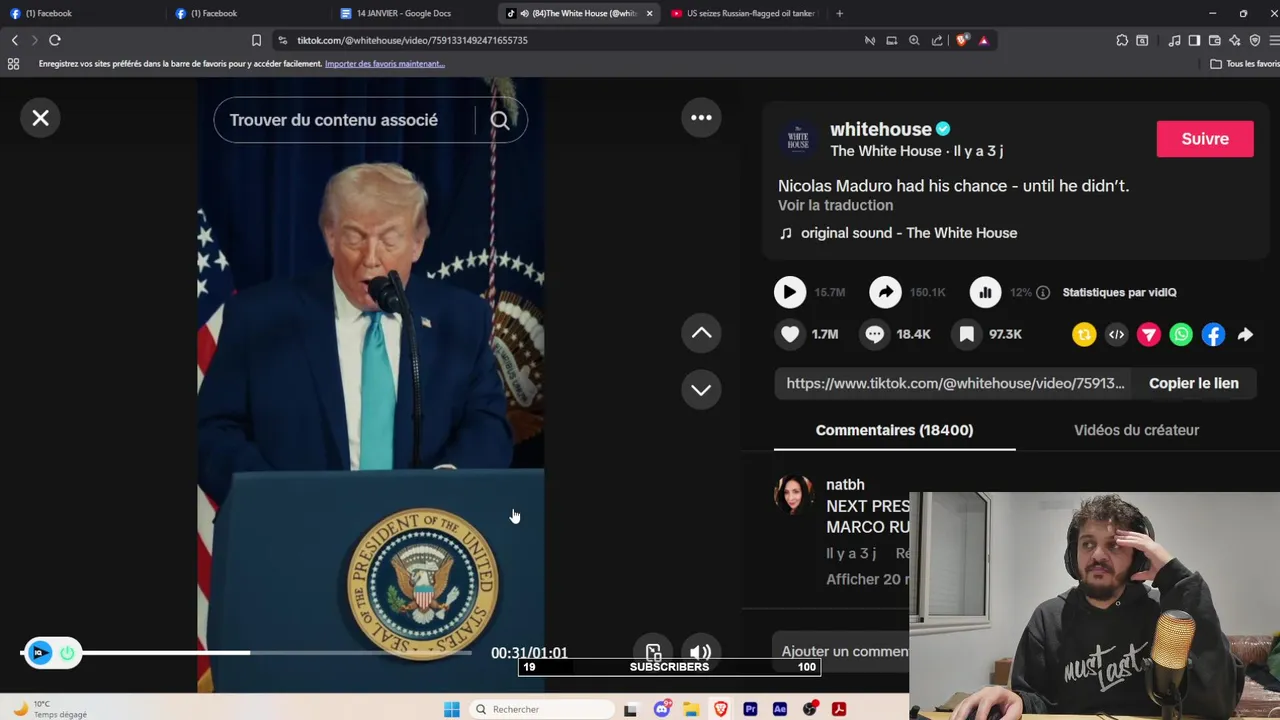
Task: Click natbh's comment avatar
Action: 794,494
